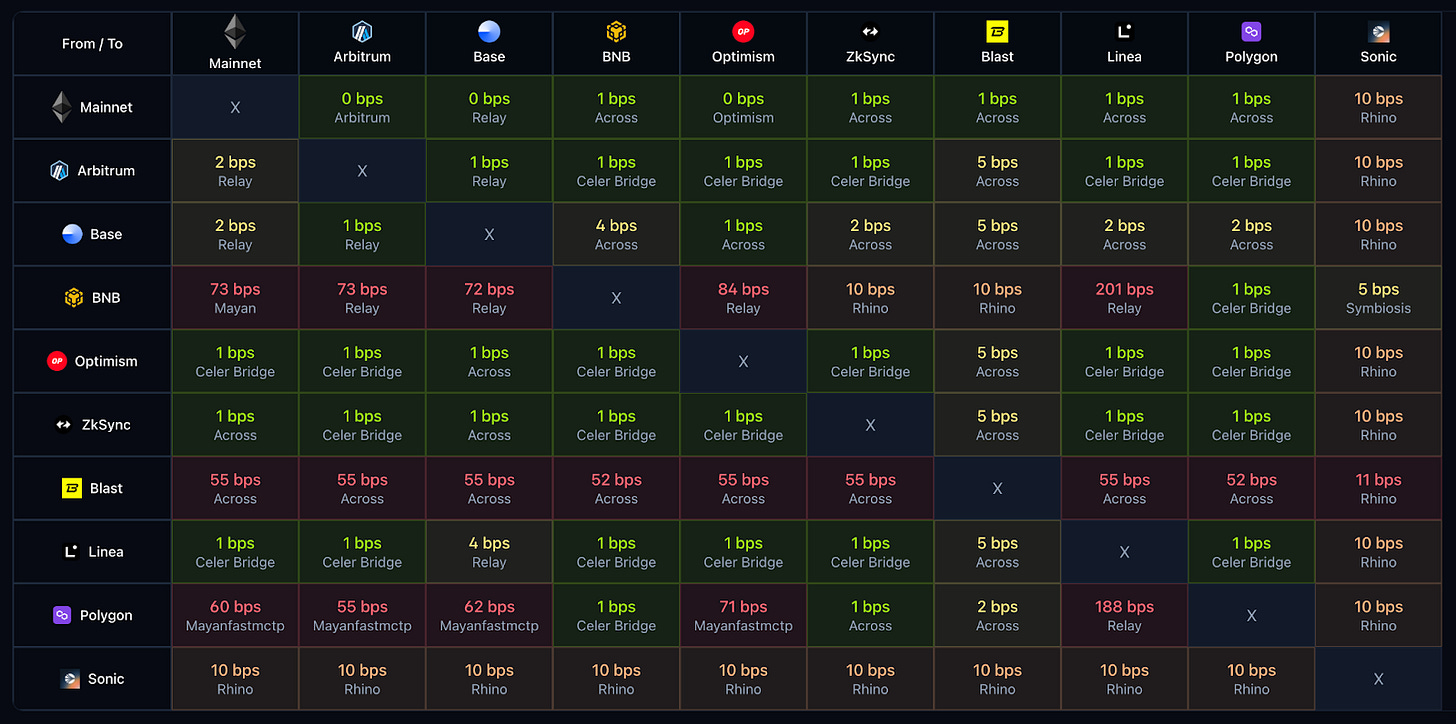Click the "4 bps Relay" cell
The image size is (1456, 724).
pos(489,552)
